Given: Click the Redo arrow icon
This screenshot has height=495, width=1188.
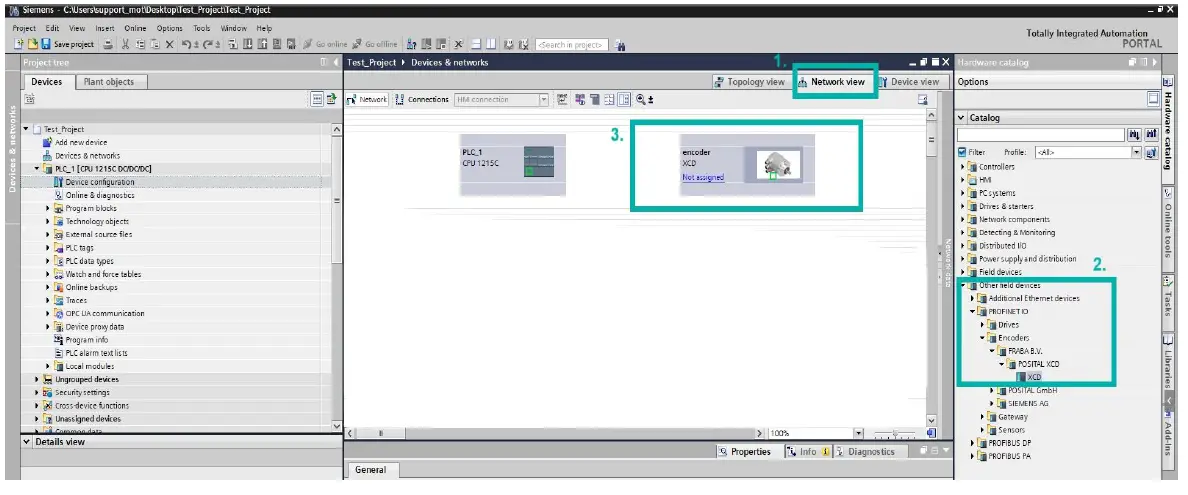Looking at the screenshot, I should (208, 44).
